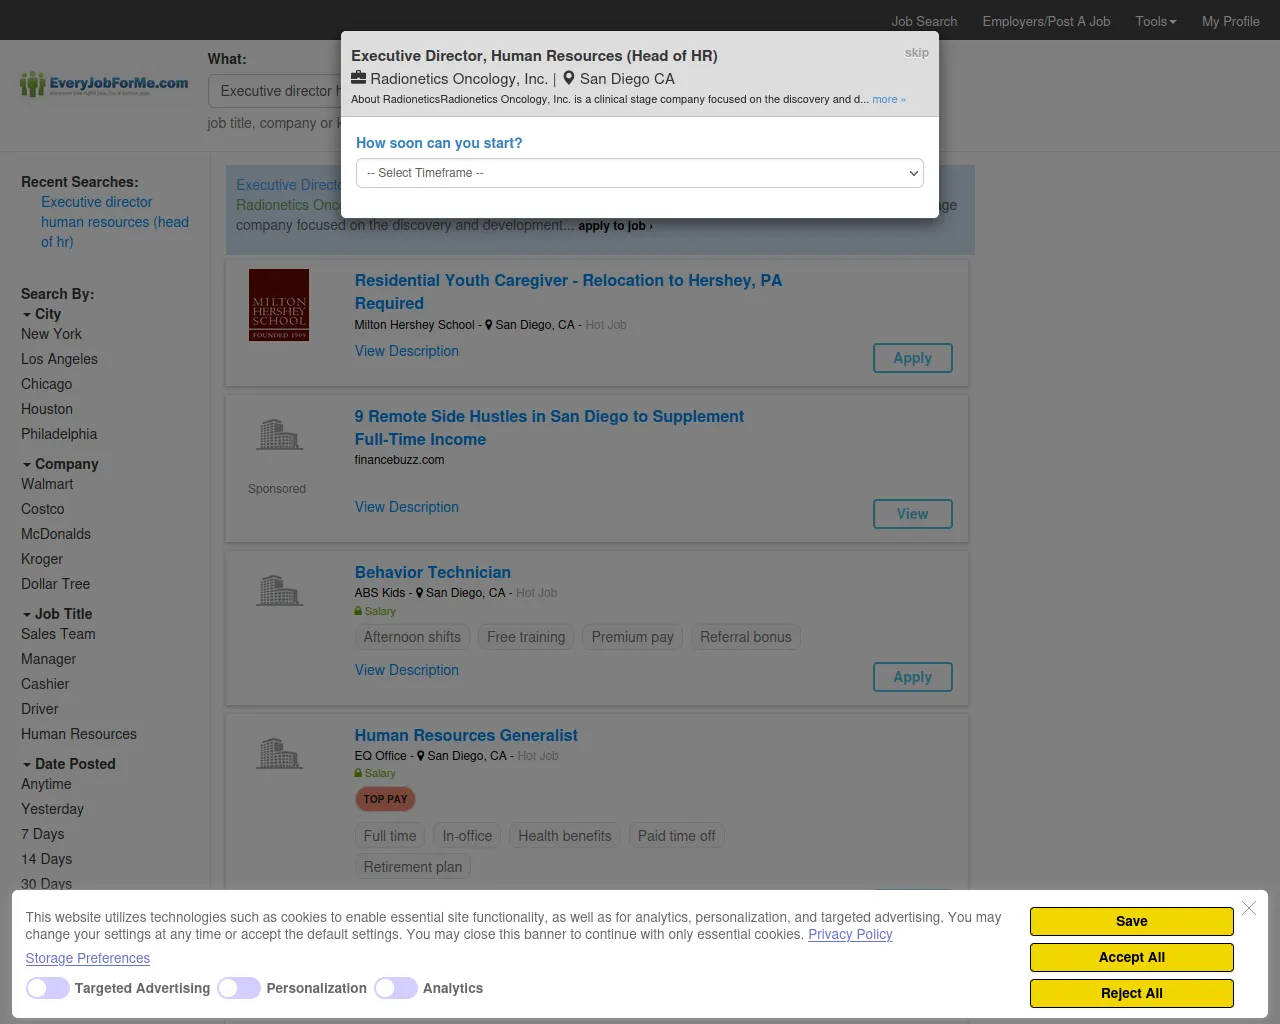The height and width of the screenshot is (1024, 1280).
Task: Collapse the Company filter section
Action: [60, 464]
